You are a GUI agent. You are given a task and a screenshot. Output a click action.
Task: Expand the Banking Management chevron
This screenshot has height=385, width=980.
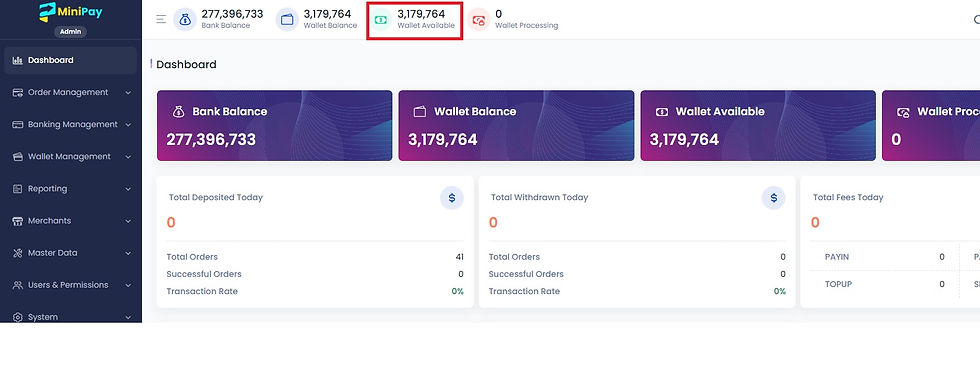pos(128,124)
